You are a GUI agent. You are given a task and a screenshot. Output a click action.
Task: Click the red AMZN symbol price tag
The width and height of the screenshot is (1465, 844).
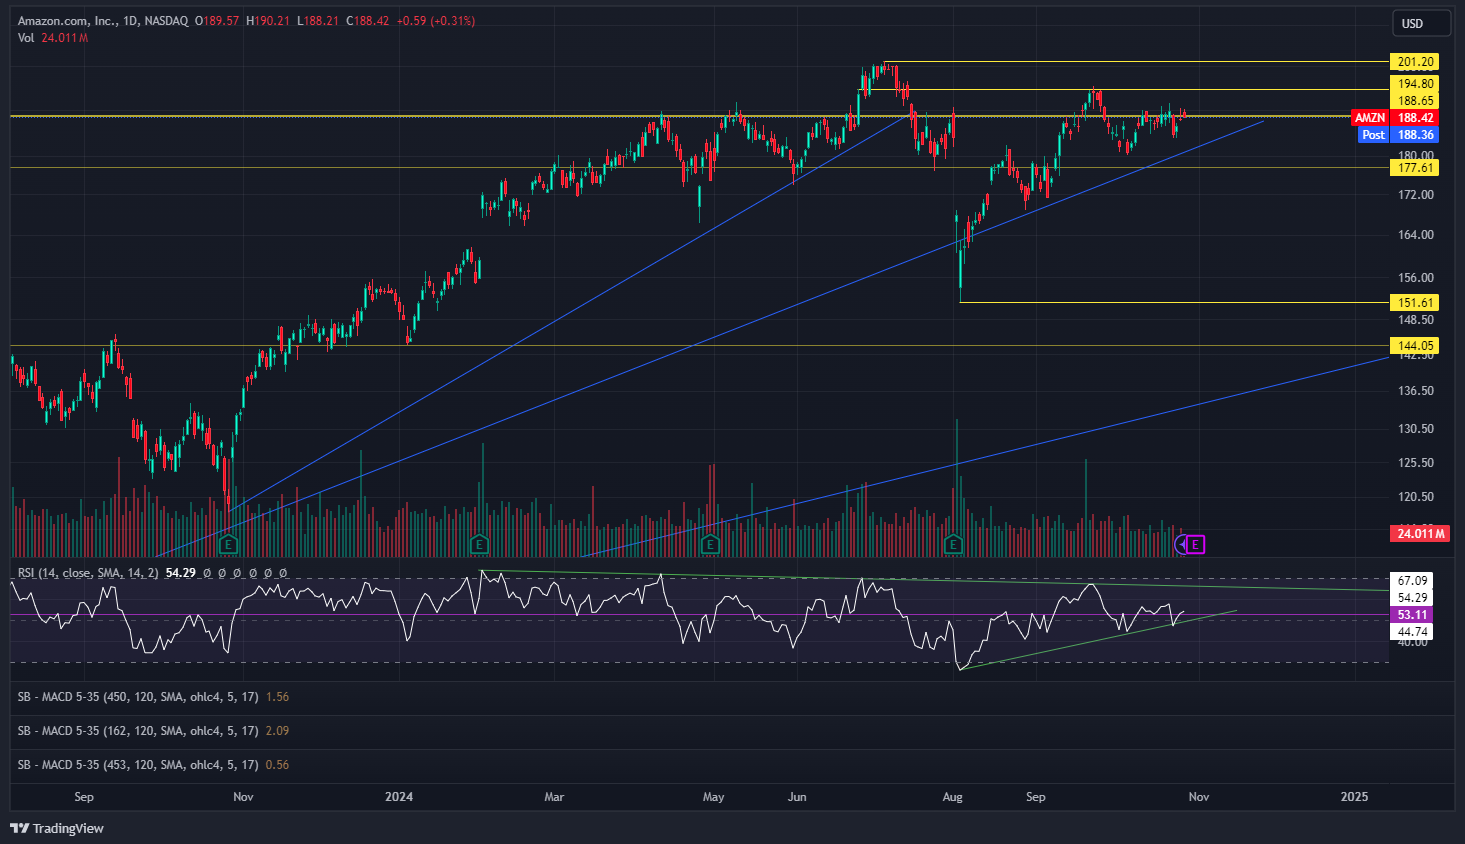pyautogui.click(x=1370, y=118)
